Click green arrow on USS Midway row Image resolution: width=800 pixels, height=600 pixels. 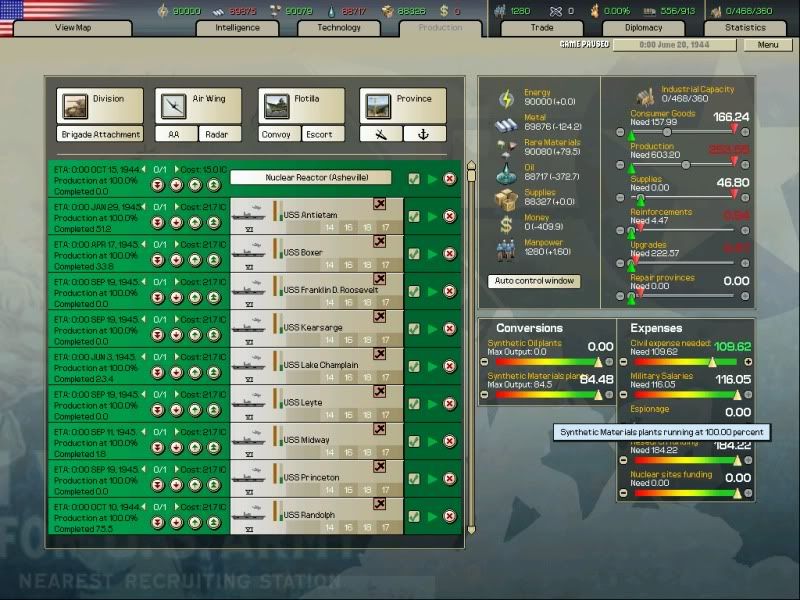[x=432, y=442]
